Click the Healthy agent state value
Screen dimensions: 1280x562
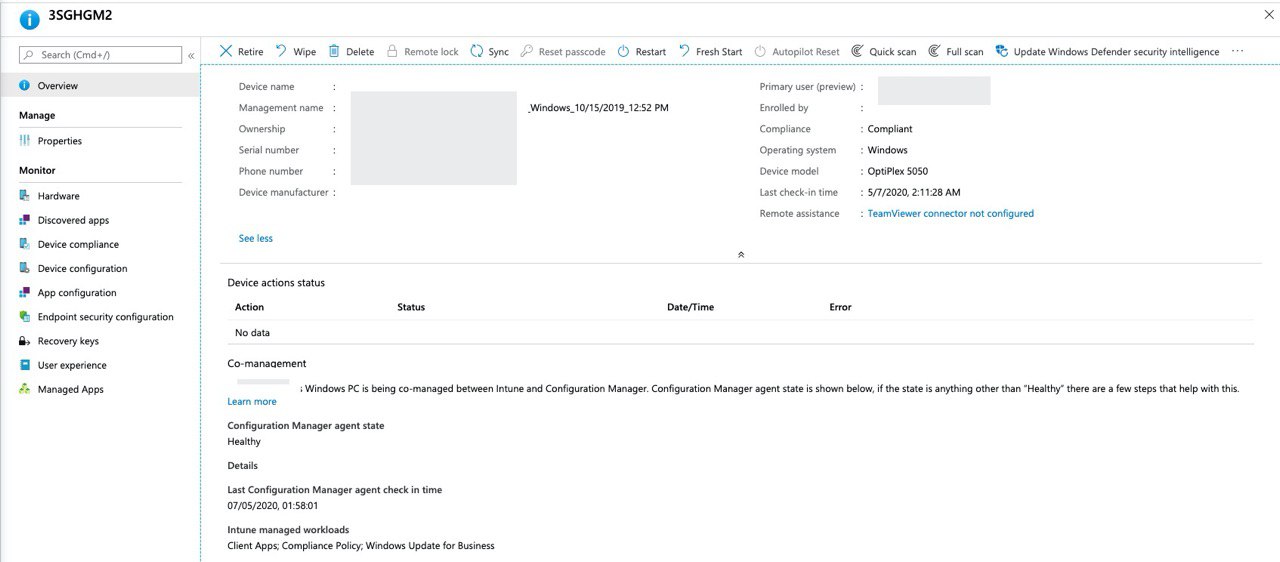[x=244, y=441]
